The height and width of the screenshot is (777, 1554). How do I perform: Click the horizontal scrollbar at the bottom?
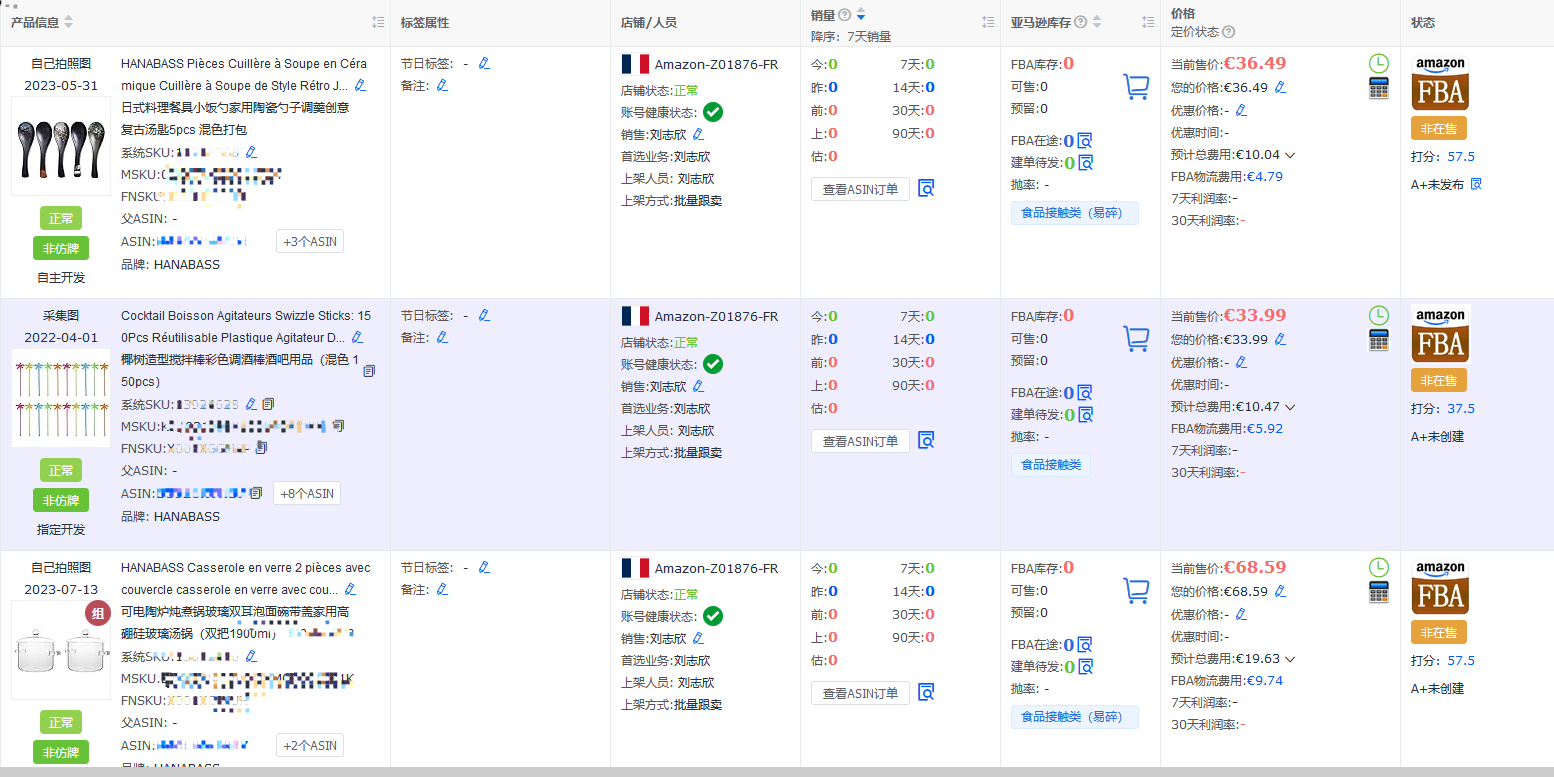tap(777, 772)
